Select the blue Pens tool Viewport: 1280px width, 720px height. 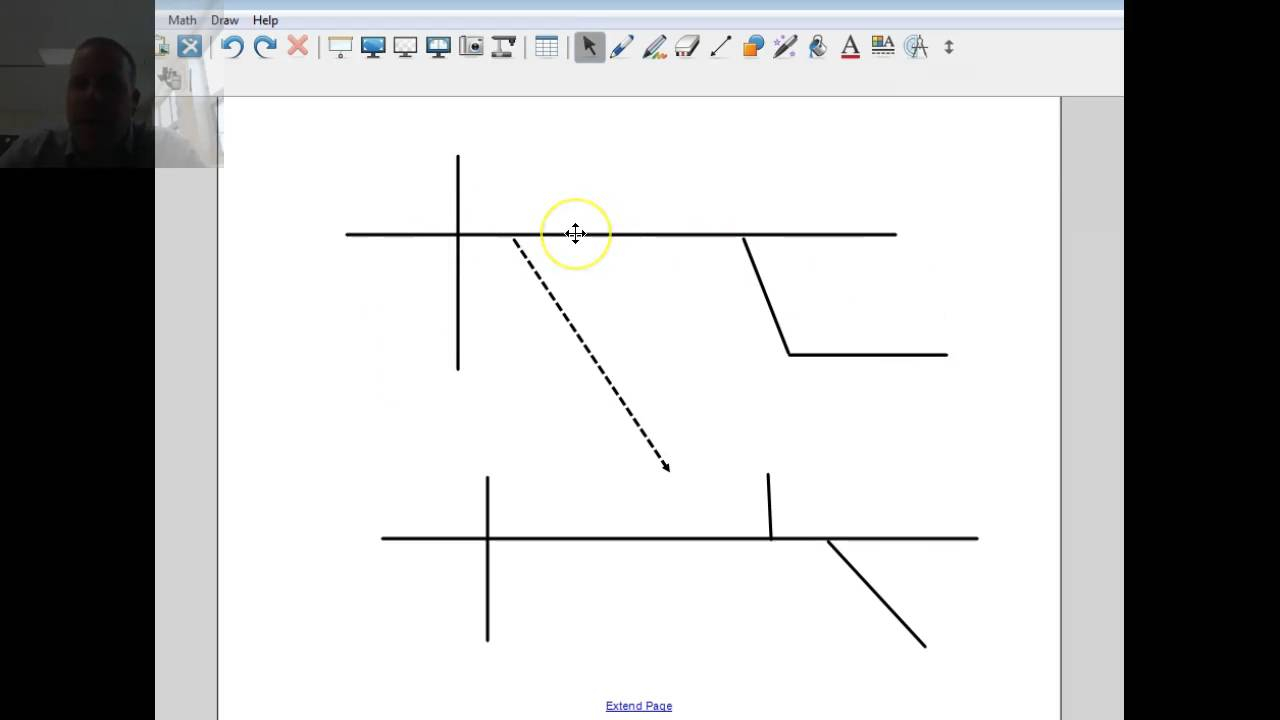pyautogui.click(x=622, y=46)
